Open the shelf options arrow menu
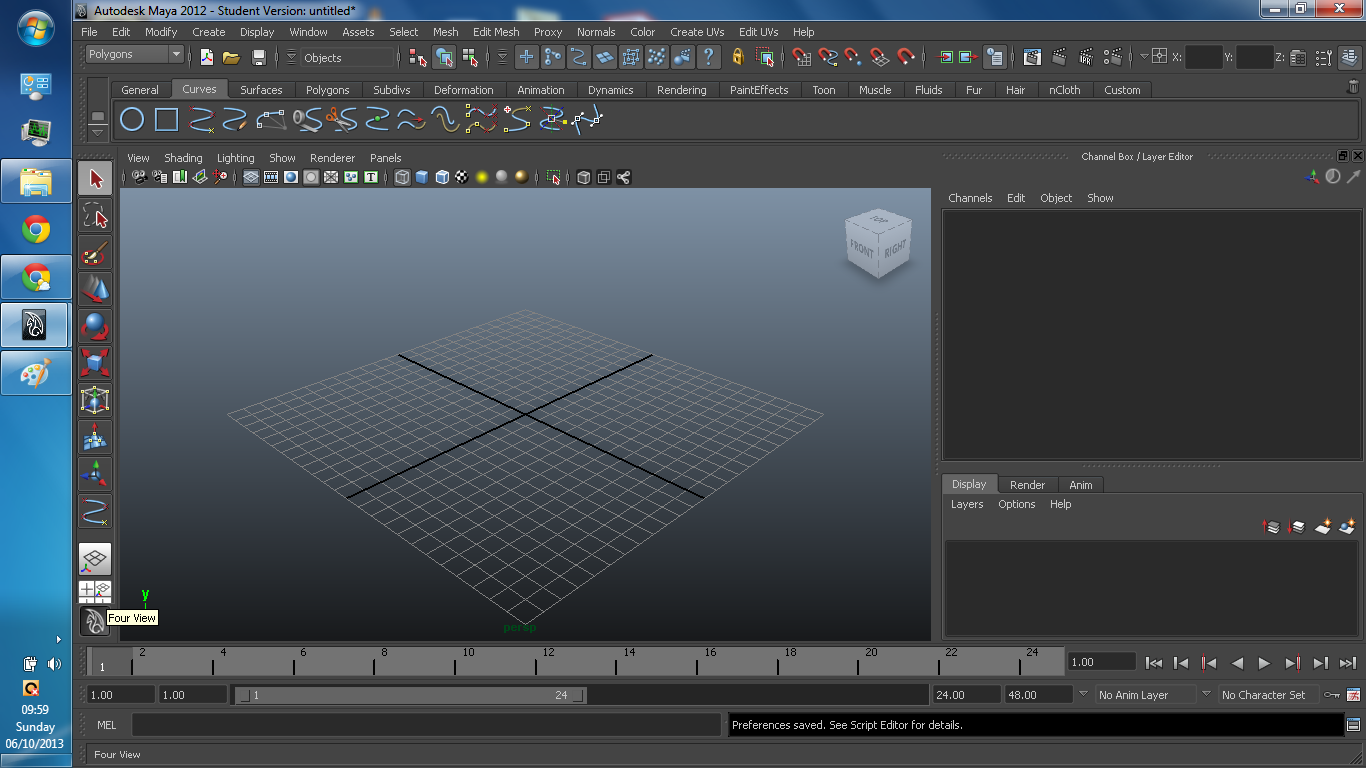The height and width of the screenshot is (768, 1366). coord(97,132)
